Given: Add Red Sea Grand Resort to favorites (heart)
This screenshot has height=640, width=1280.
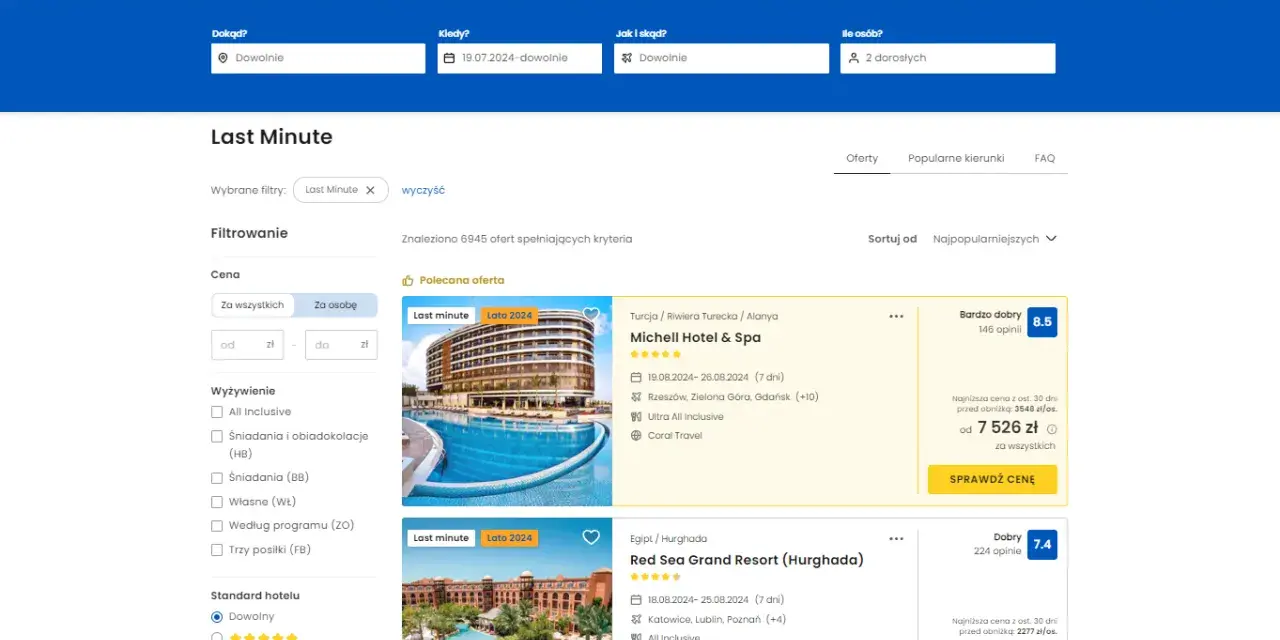Looking at the screenshot, I should tap(591, 537).
